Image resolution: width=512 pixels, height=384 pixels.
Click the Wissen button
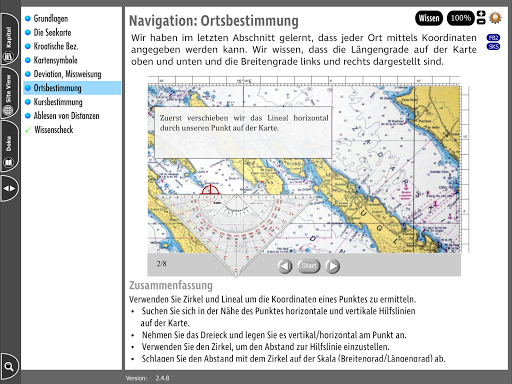[x=429, y=18]
